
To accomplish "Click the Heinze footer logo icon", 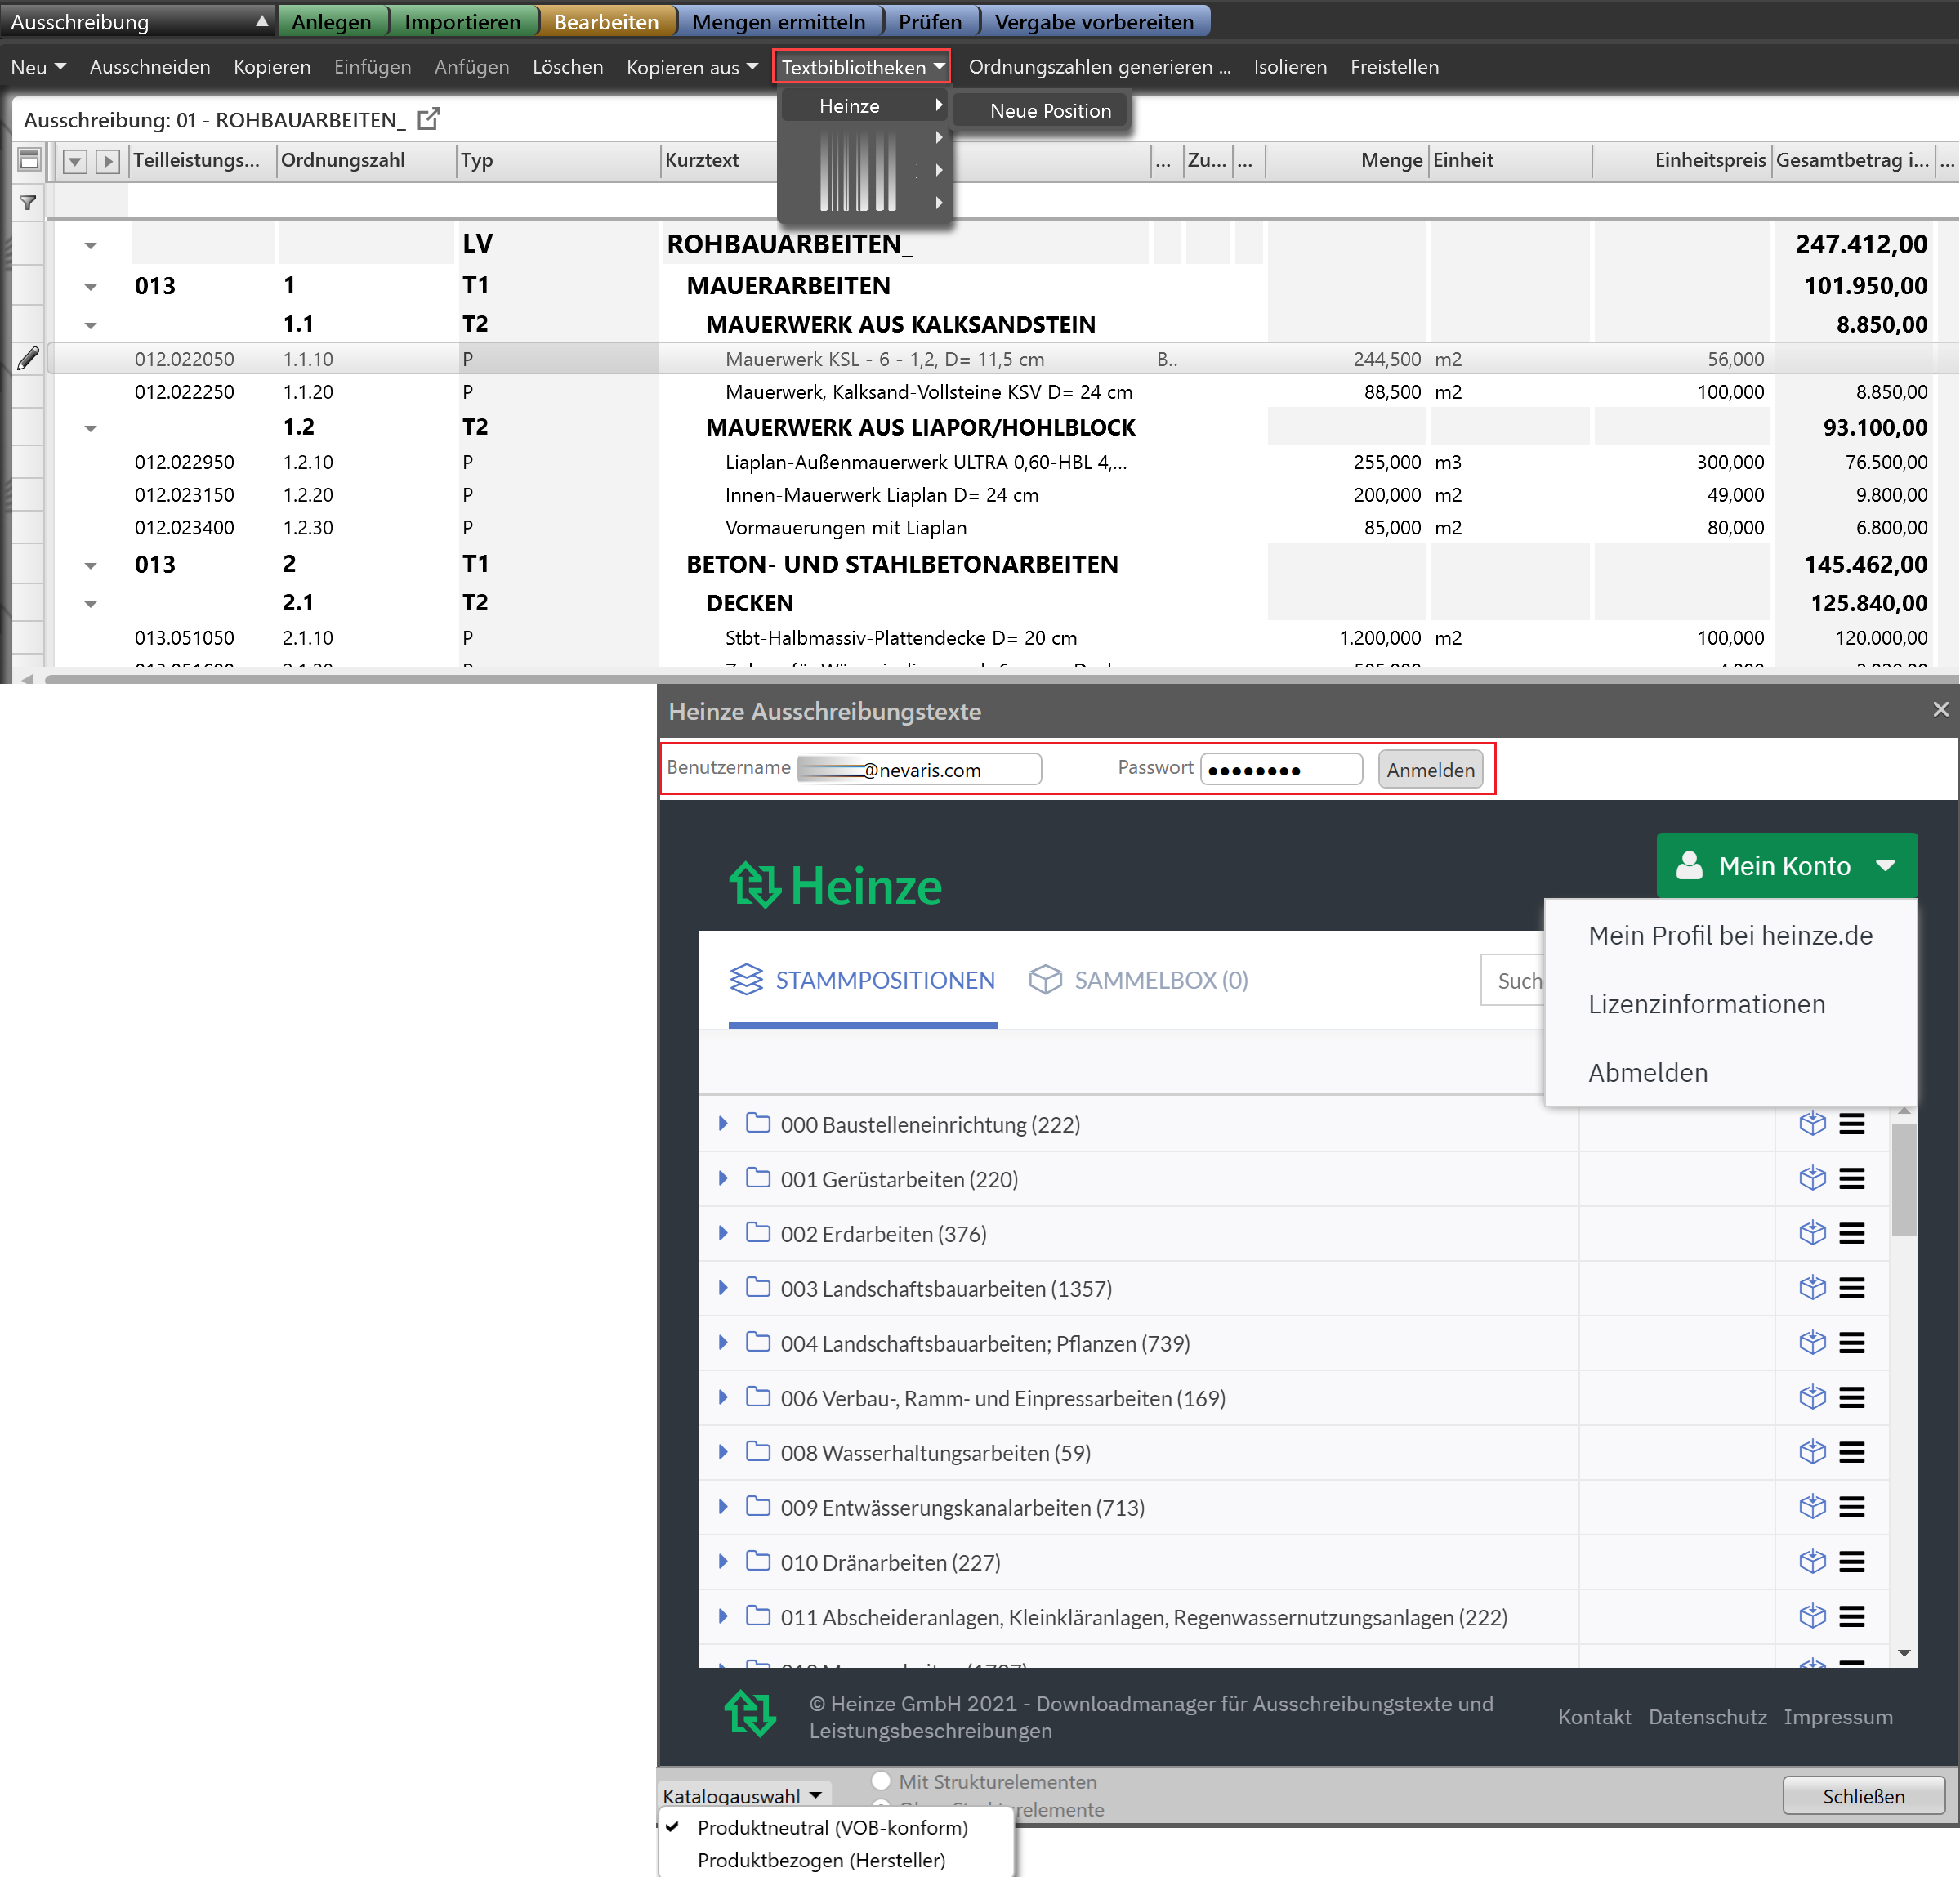I will (750, 1714).
